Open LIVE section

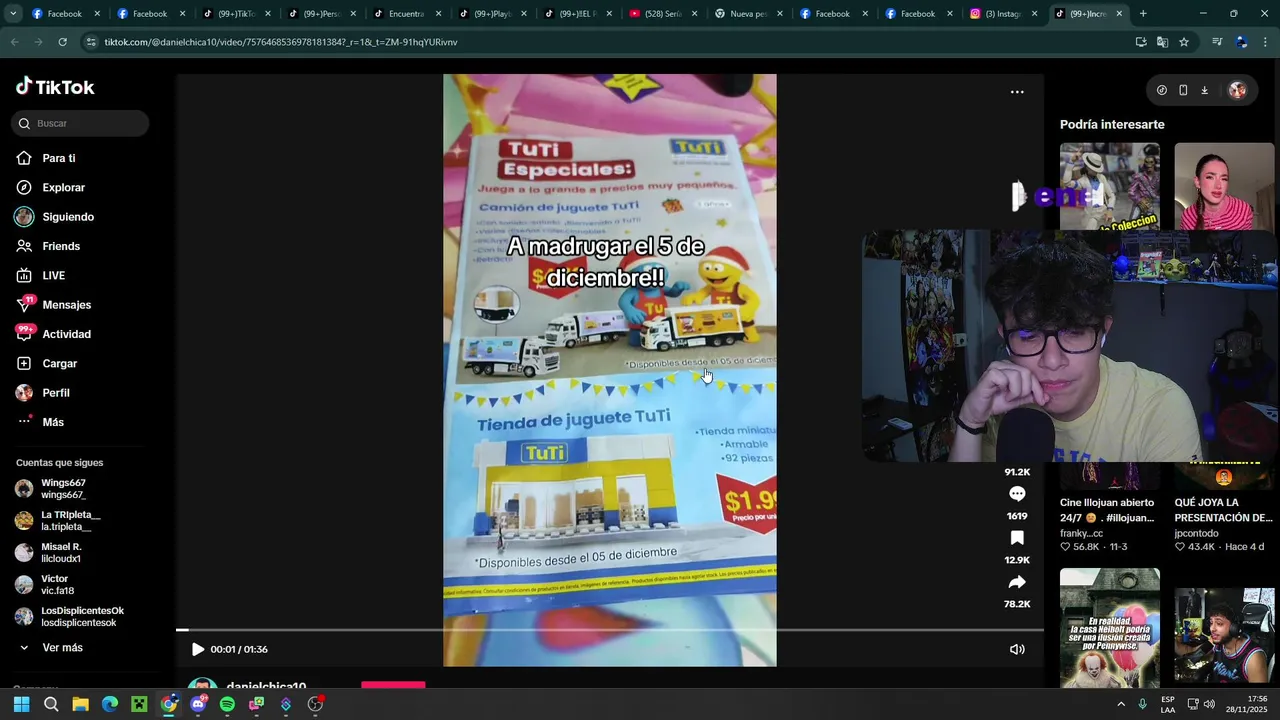coord(41,275)
